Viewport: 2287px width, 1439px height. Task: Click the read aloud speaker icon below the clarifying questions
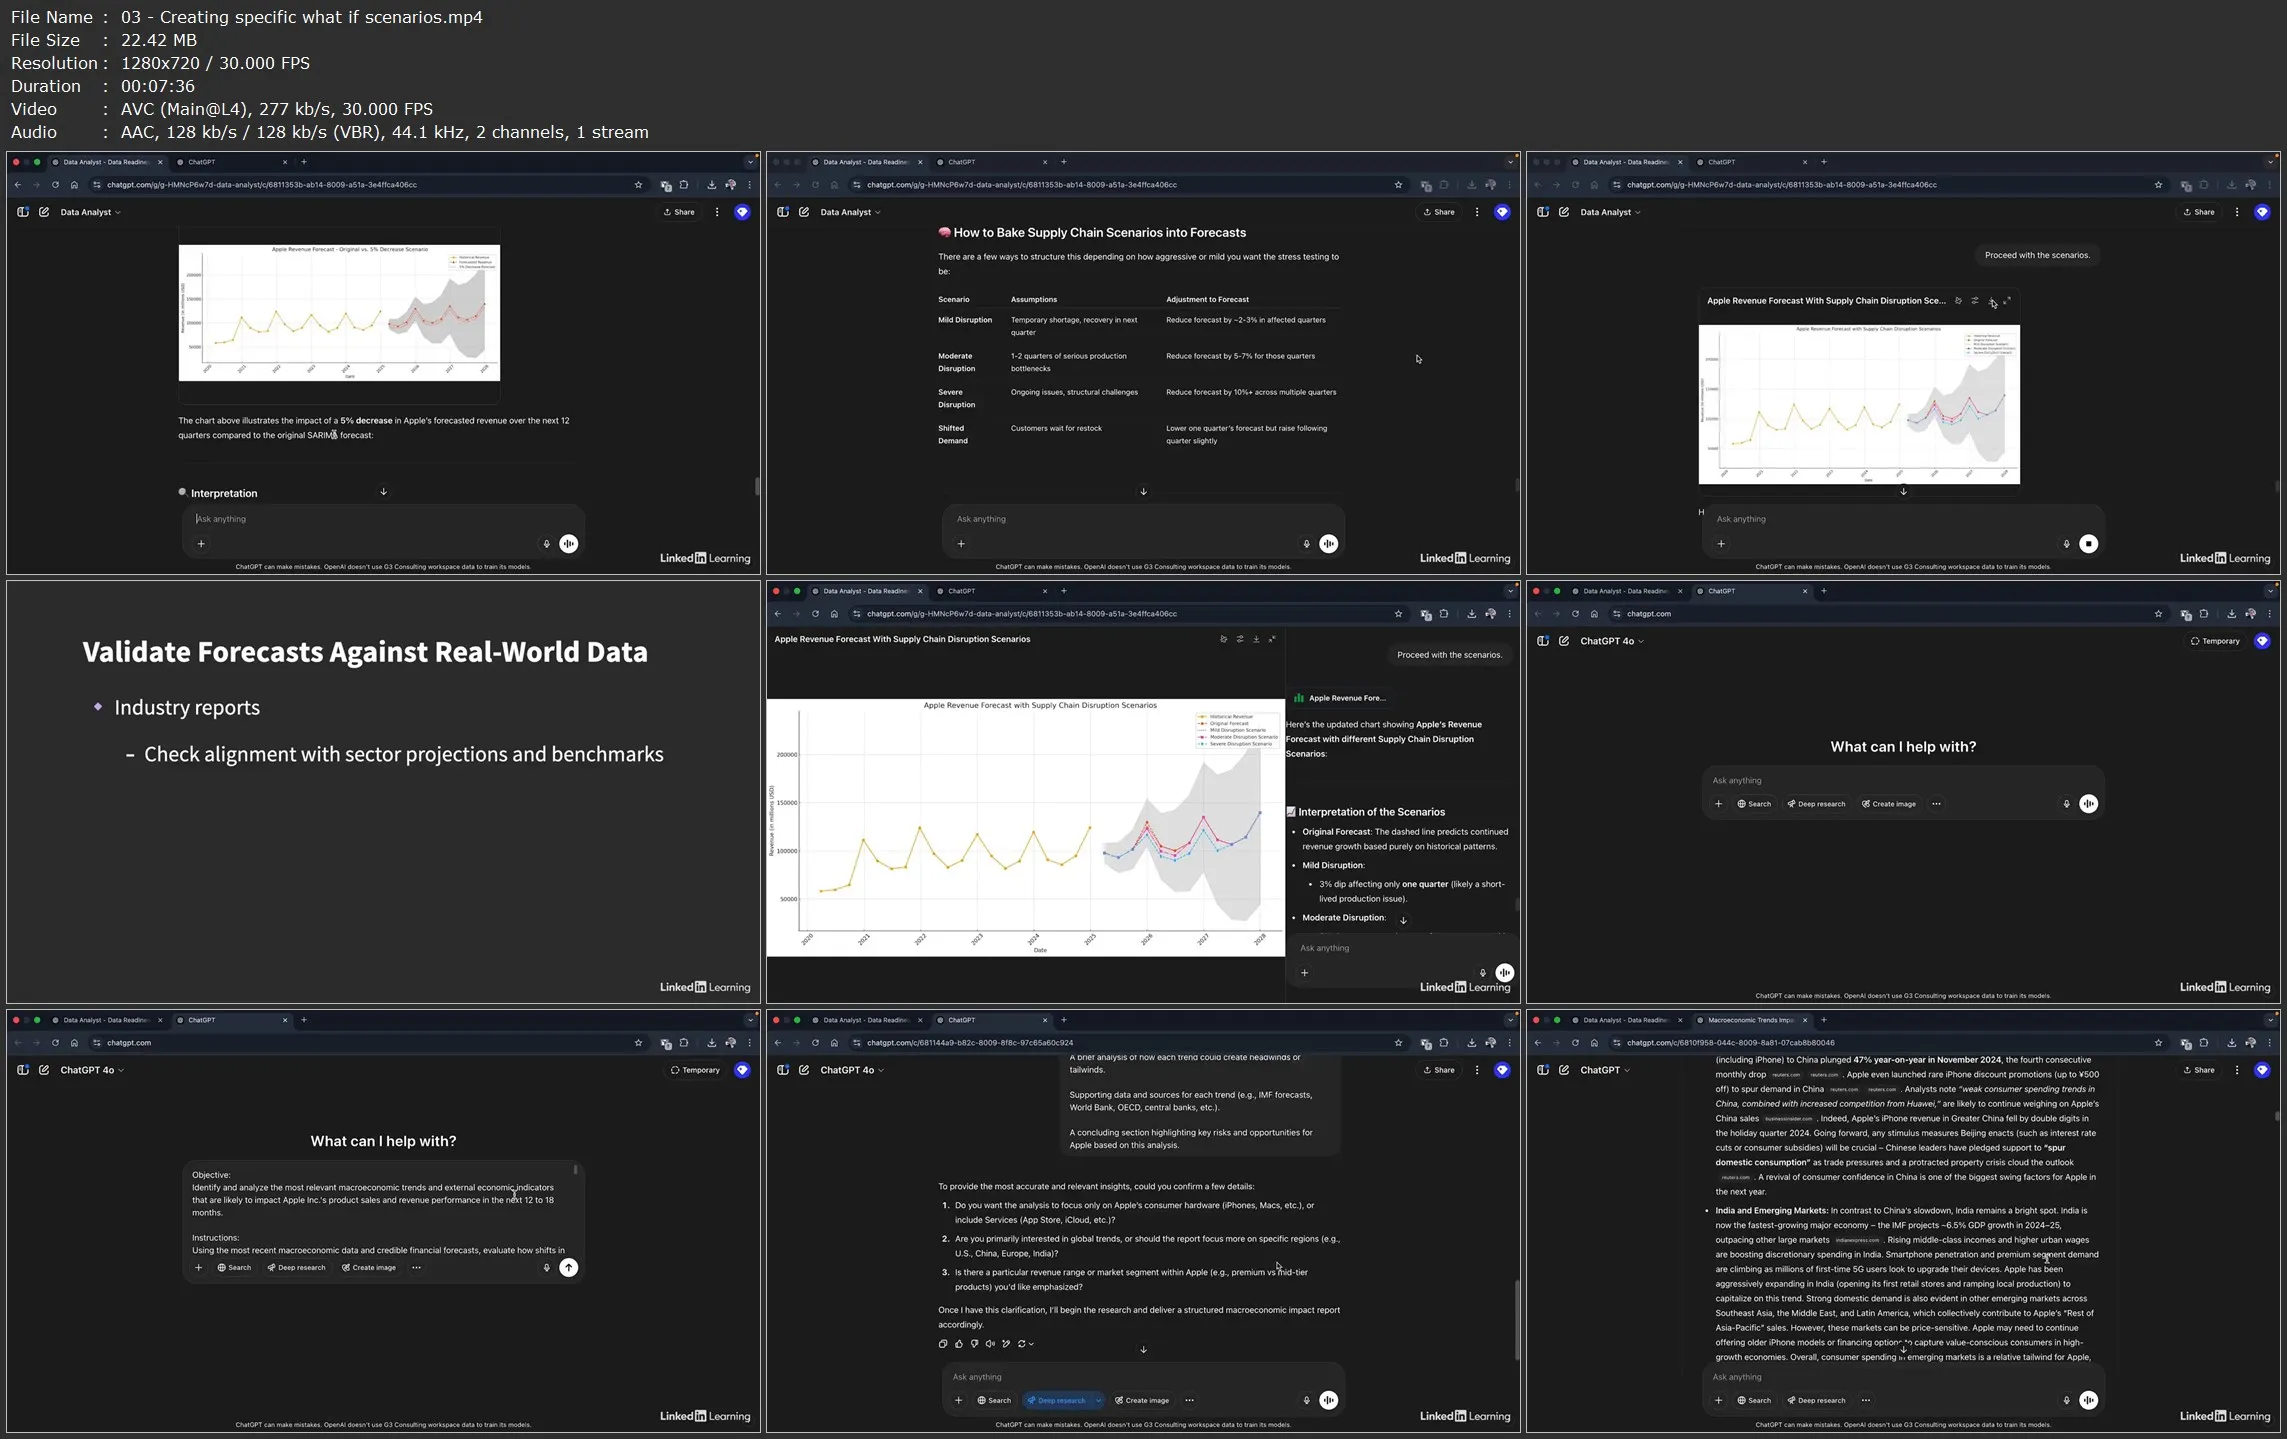tap(990, 1344)
